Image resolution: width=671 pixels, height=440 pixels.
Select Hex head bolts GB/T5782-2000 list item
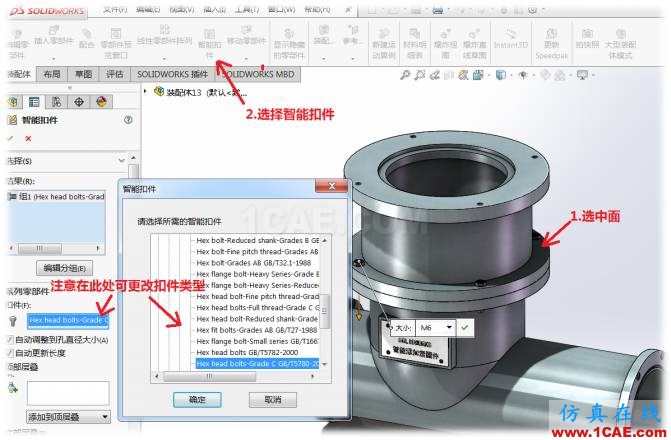pyautogui.click(x=247, y=352)
